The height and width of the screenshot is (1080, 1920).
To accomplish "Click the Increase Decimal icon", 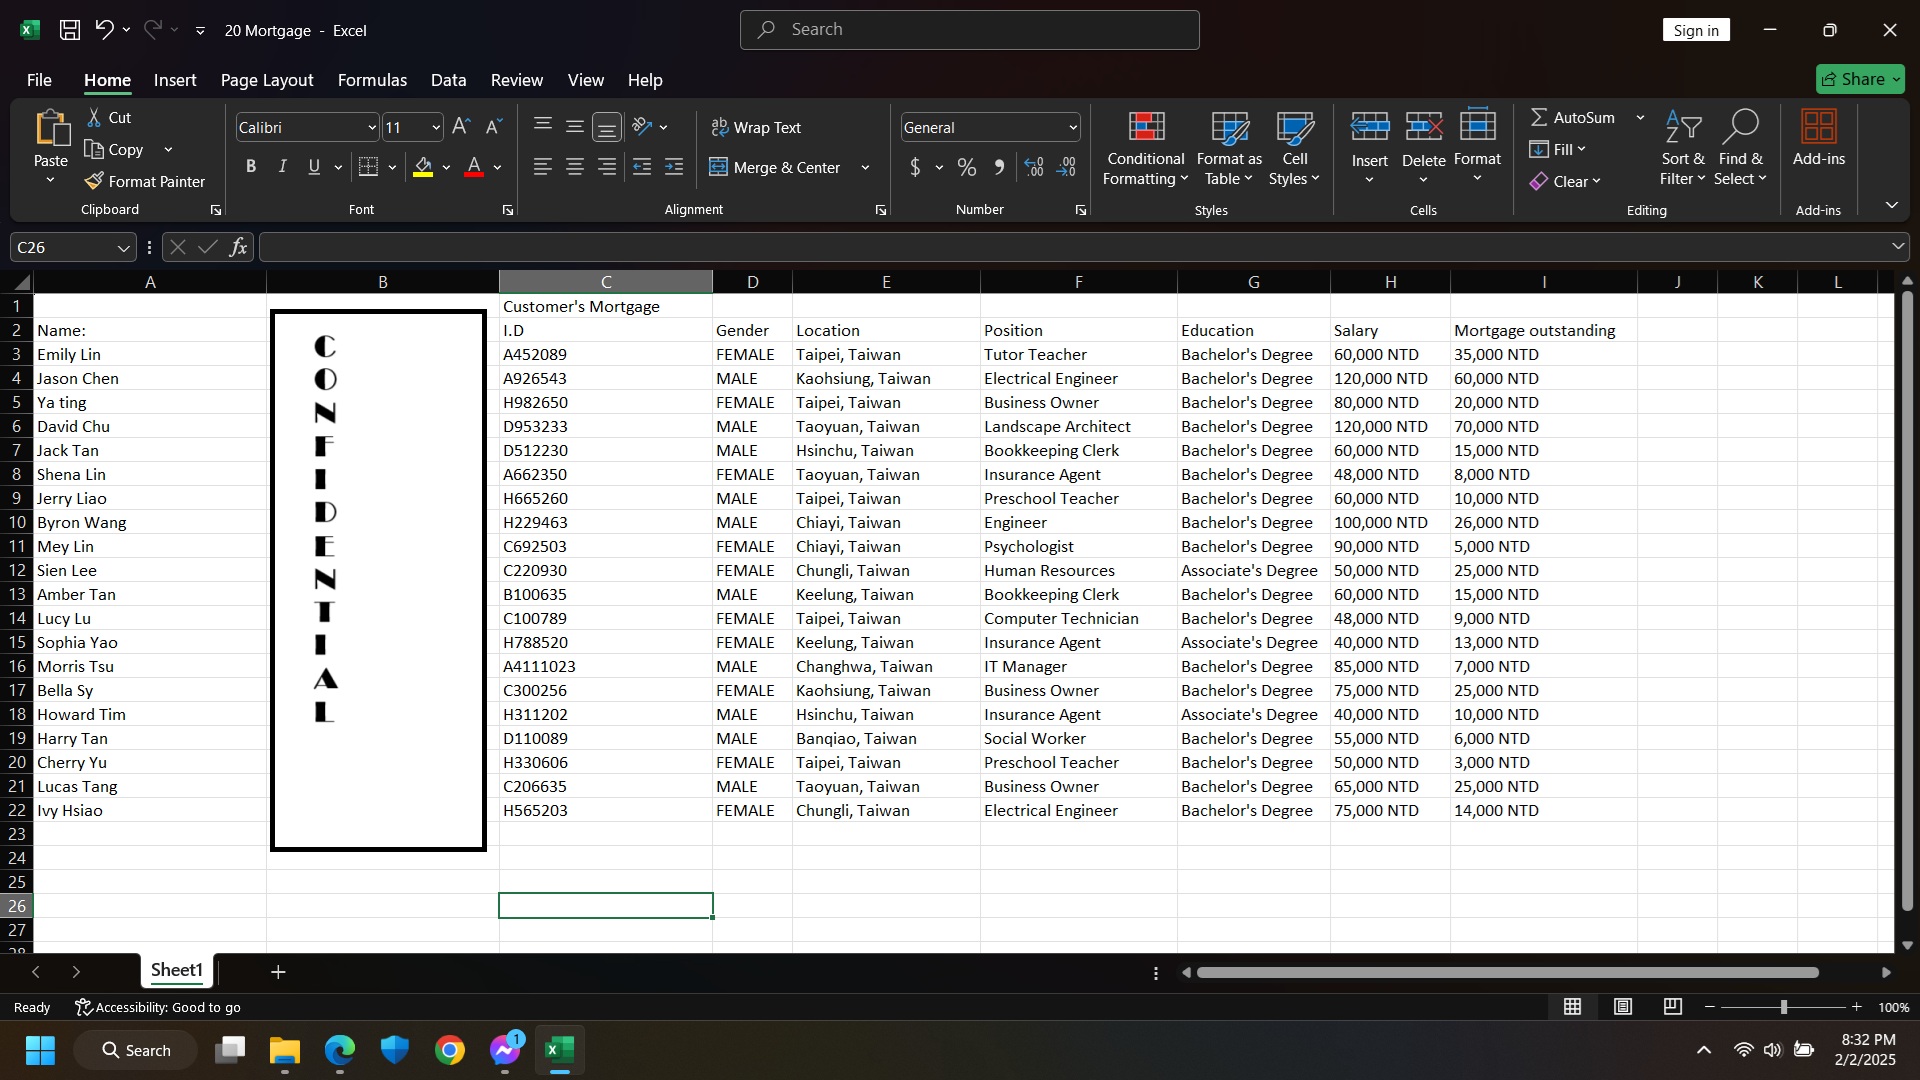I will [x=1034, y=167].
